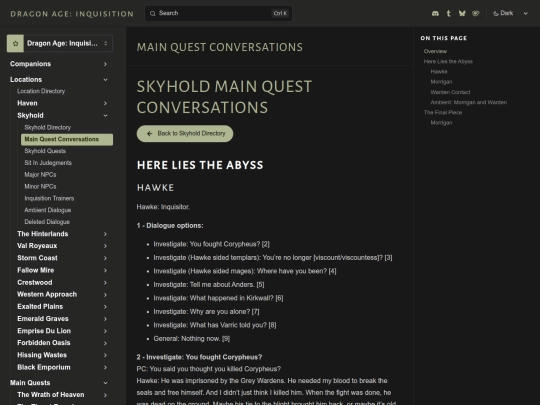The image size is (540, 405).
Task: Expand the Fallow Mire chevron
Action: point(105,270)
